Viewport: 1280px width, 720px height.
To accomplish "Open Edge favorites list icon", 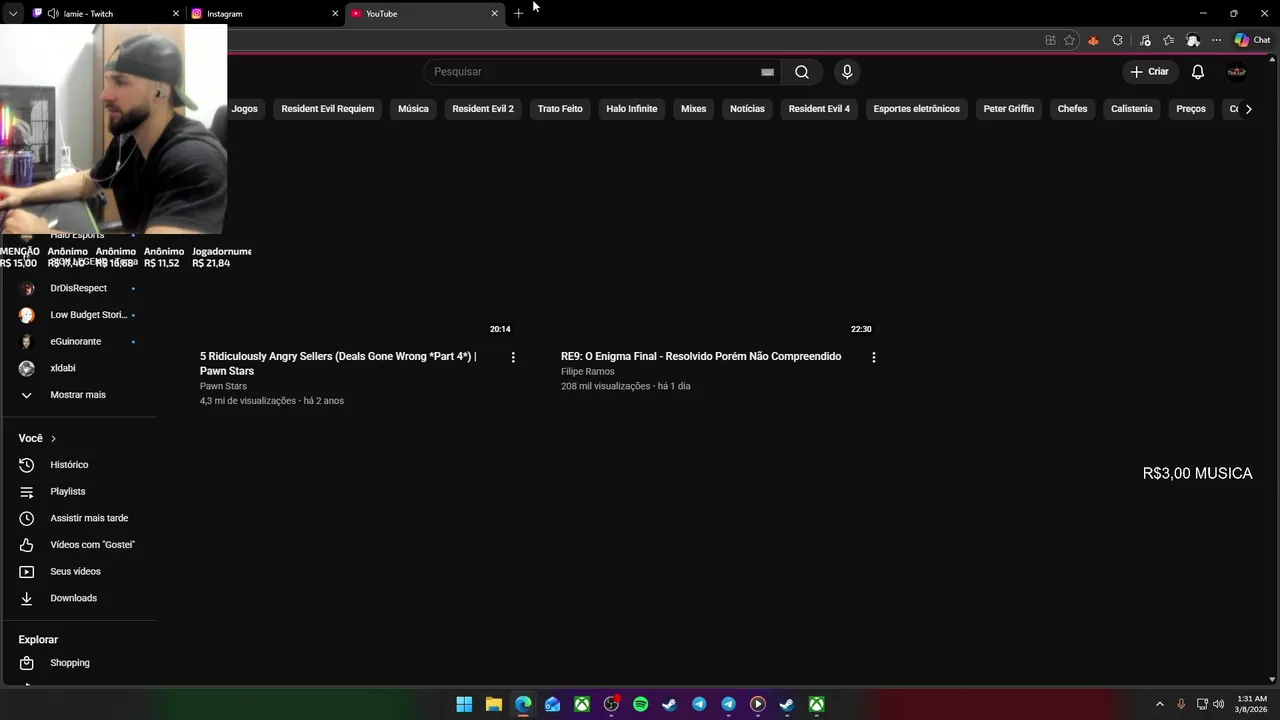I will 1168,40.
